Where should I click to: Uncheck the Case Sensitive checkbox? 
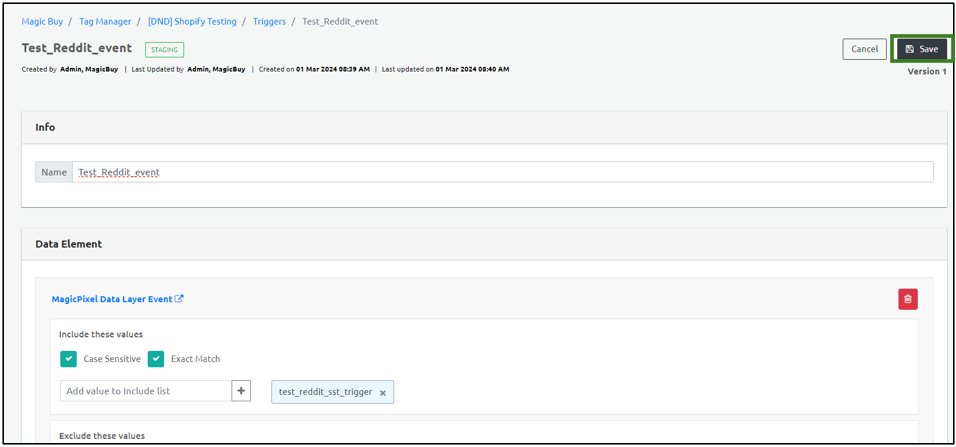point(68,359)
